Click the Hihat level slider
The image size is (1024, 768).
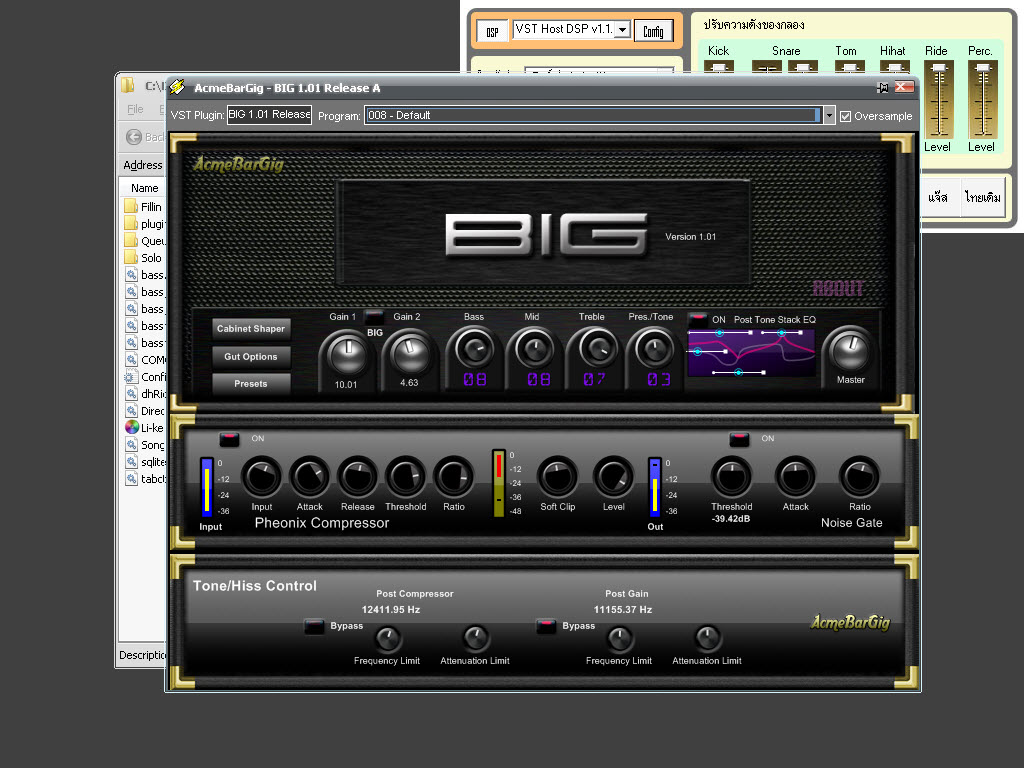coord(895,67)
